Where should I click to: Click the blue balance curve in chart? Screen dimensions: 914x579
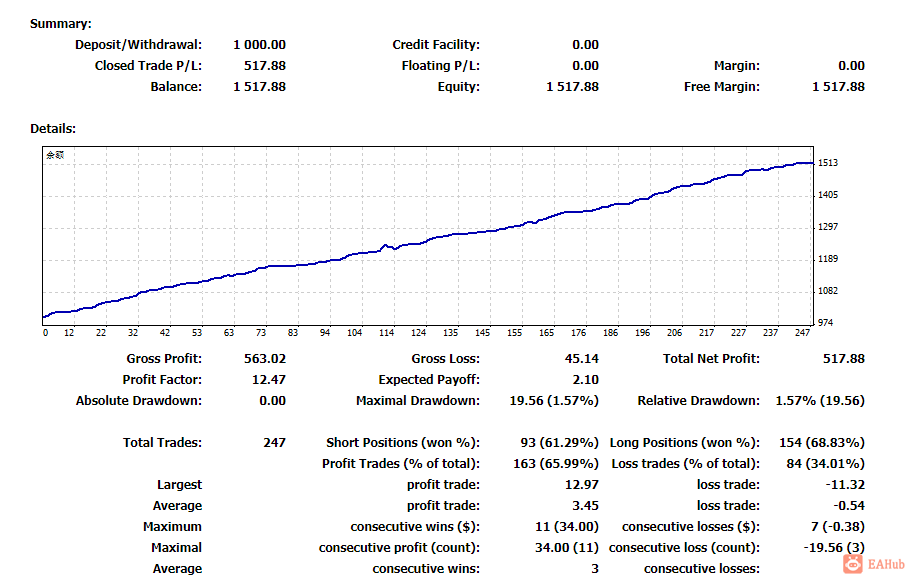click(x=428, y=239)
